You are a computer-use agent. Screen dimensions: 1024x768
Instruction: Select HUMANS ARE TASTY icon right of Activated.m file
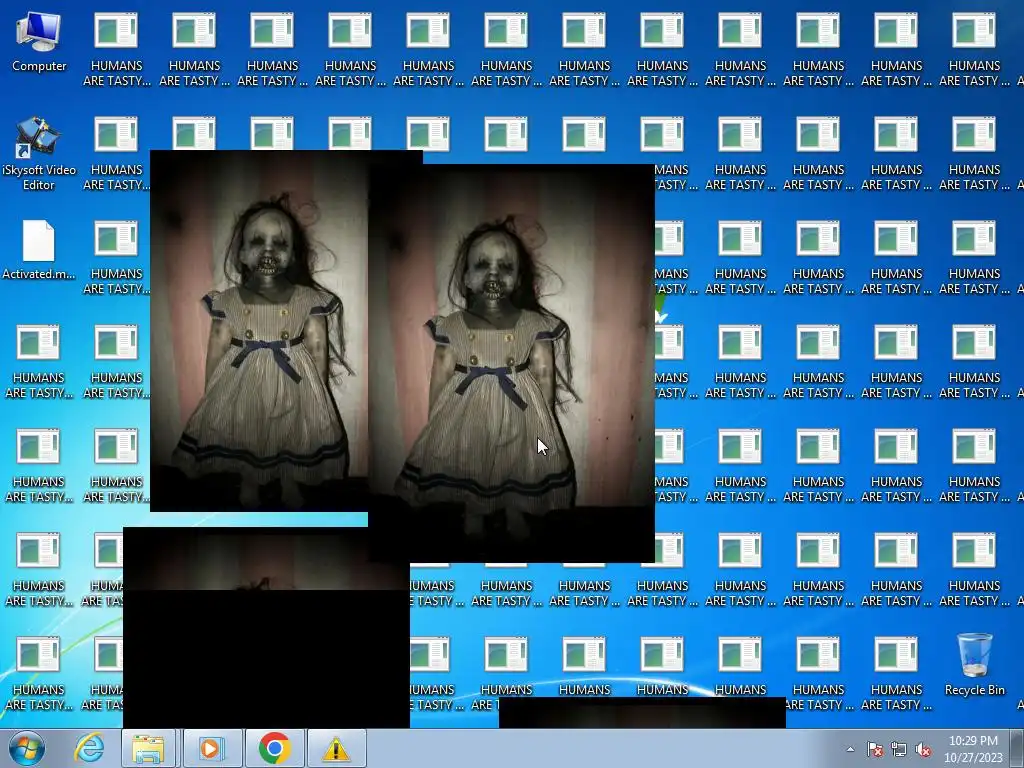[116, 258]
